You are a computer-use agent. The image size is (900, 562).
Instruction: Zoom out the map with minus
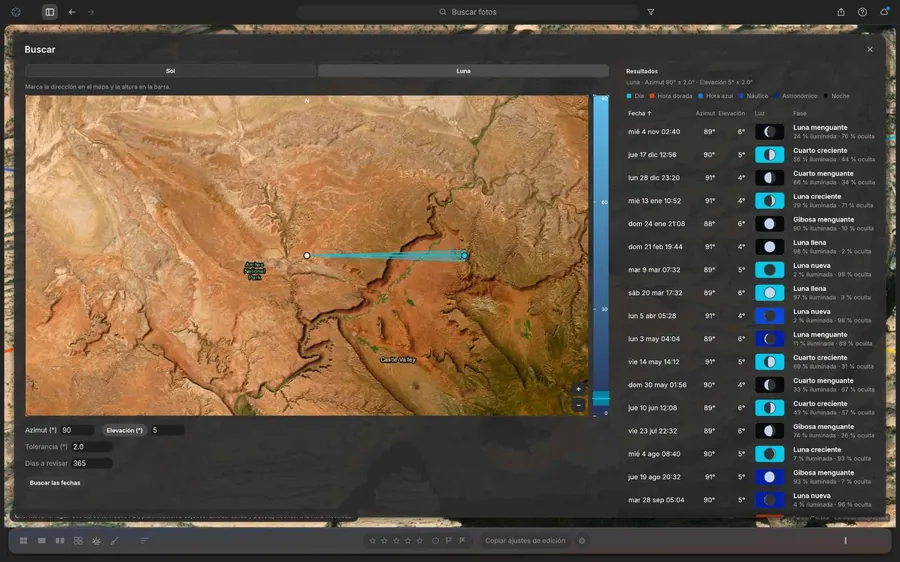(578, 405)
